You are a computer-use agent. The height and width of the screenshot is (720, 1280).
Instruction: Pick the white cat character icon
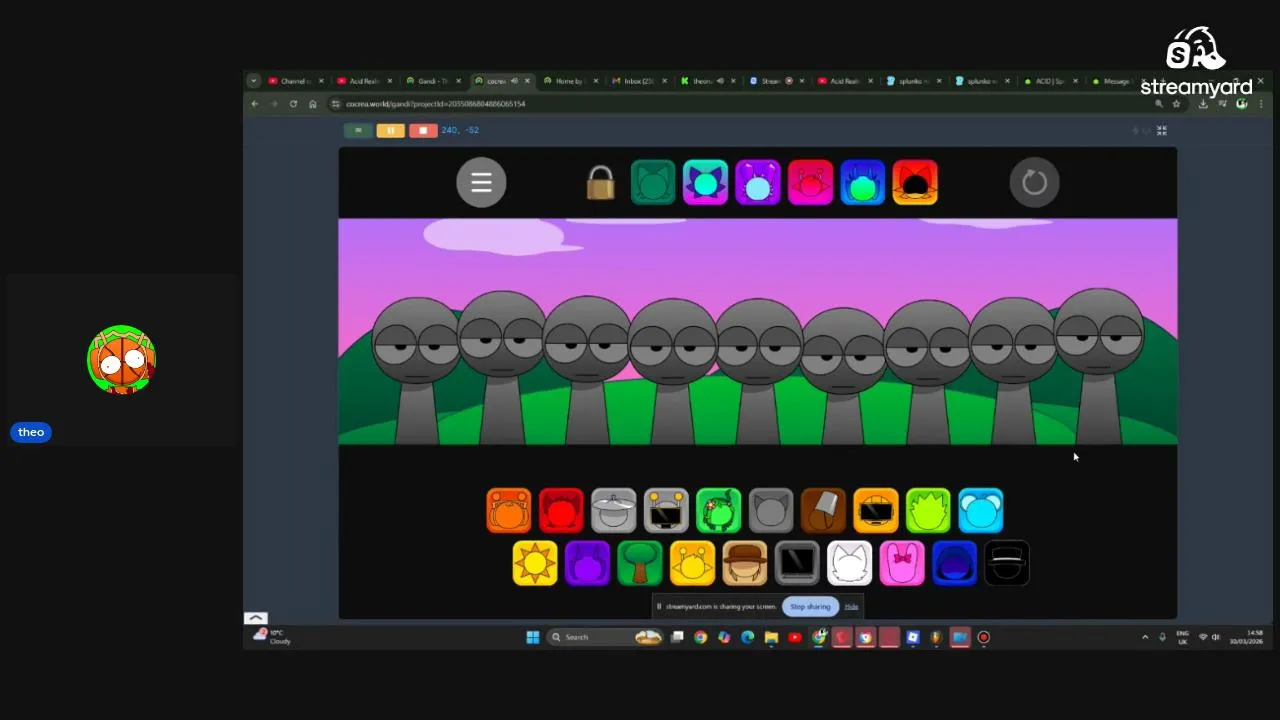tap(850, 563)
